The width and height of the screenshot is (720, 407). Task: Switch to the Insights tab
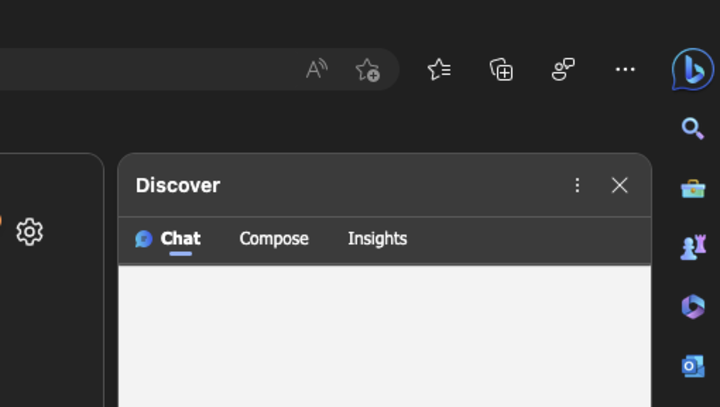[377, 239]
